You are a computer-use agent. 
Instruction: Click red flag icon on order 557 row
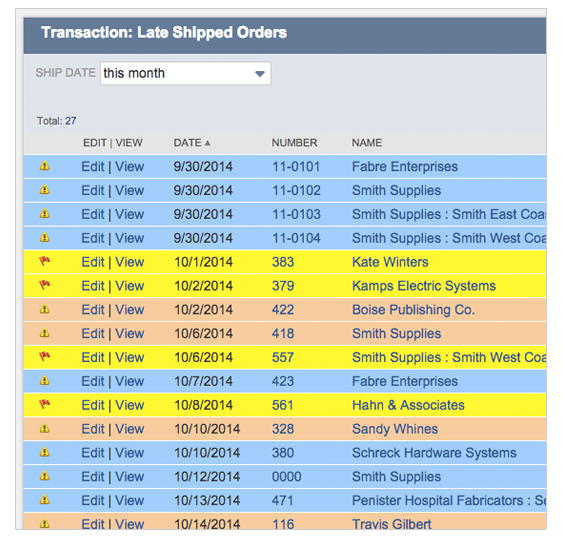[44, 357]
